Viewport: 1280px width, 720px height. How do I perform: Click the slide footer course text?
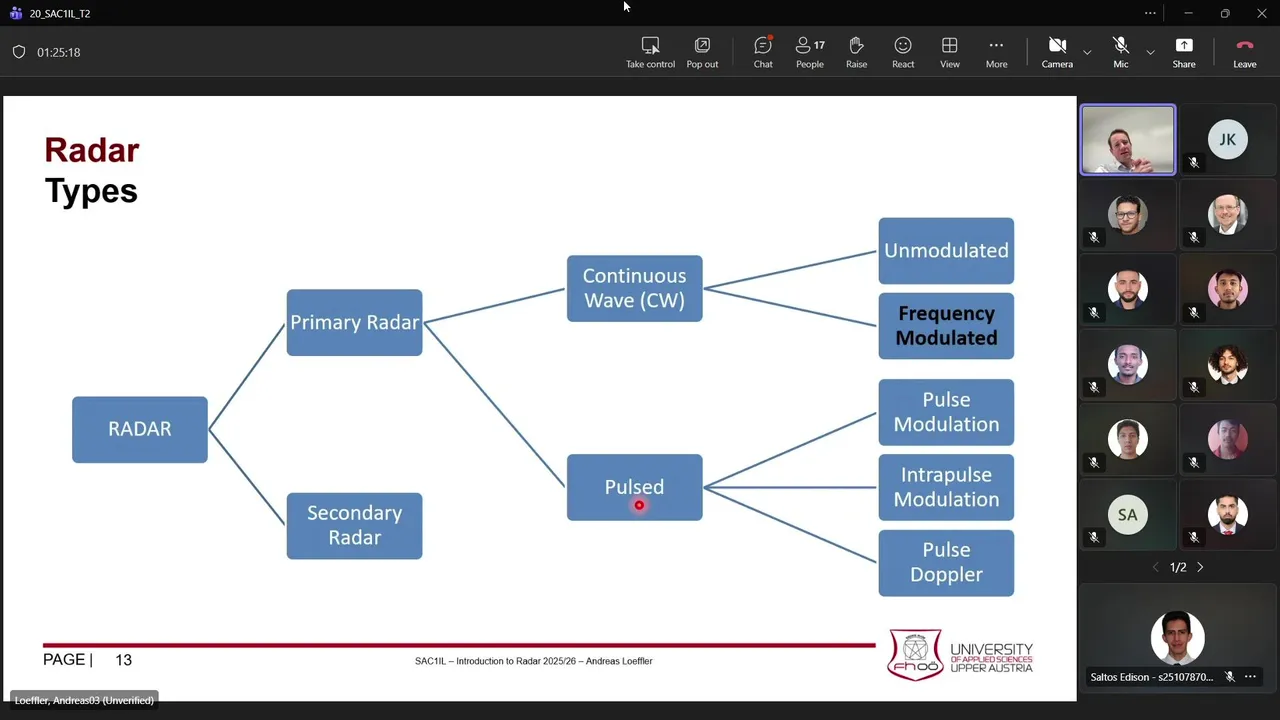534,661
